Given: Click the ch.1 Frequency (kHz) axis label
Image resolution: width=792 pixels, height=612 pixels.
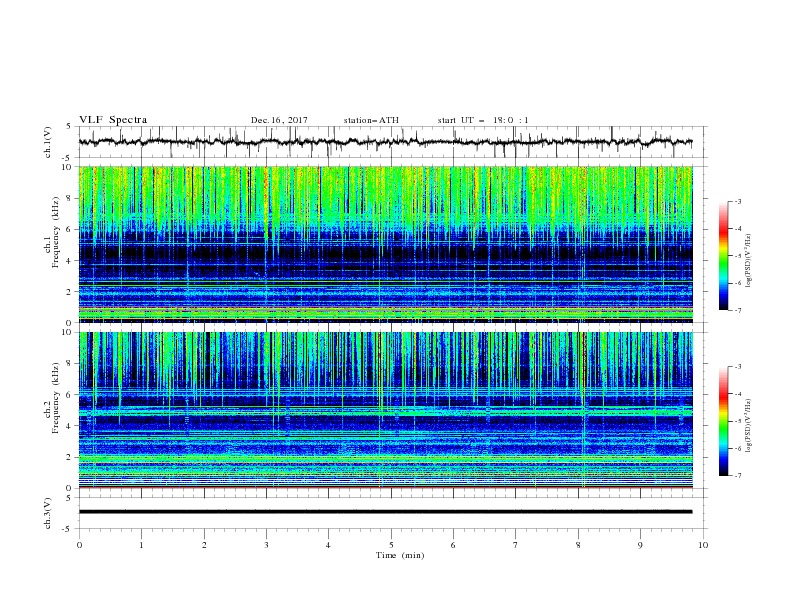Looking at the screenshot, I should [x=52, y=244].
